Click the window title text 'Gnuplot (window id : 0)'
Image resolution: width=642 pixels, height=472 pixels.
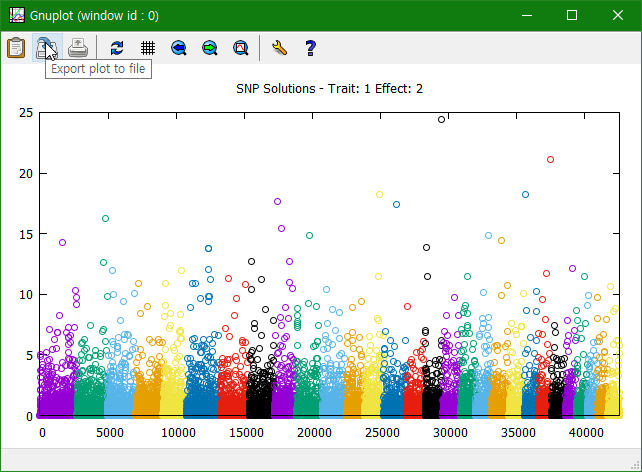point(94,16)
